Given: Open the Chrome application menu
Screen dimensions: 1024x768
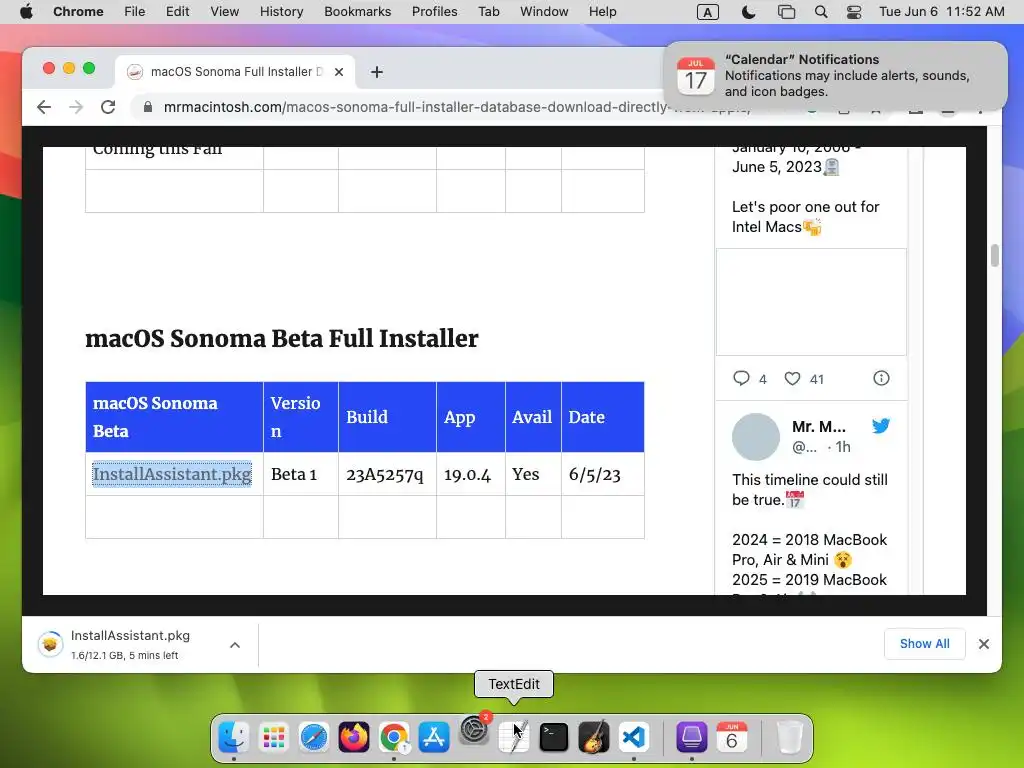Looking at the screenshot, I should (x=78, y=12).
